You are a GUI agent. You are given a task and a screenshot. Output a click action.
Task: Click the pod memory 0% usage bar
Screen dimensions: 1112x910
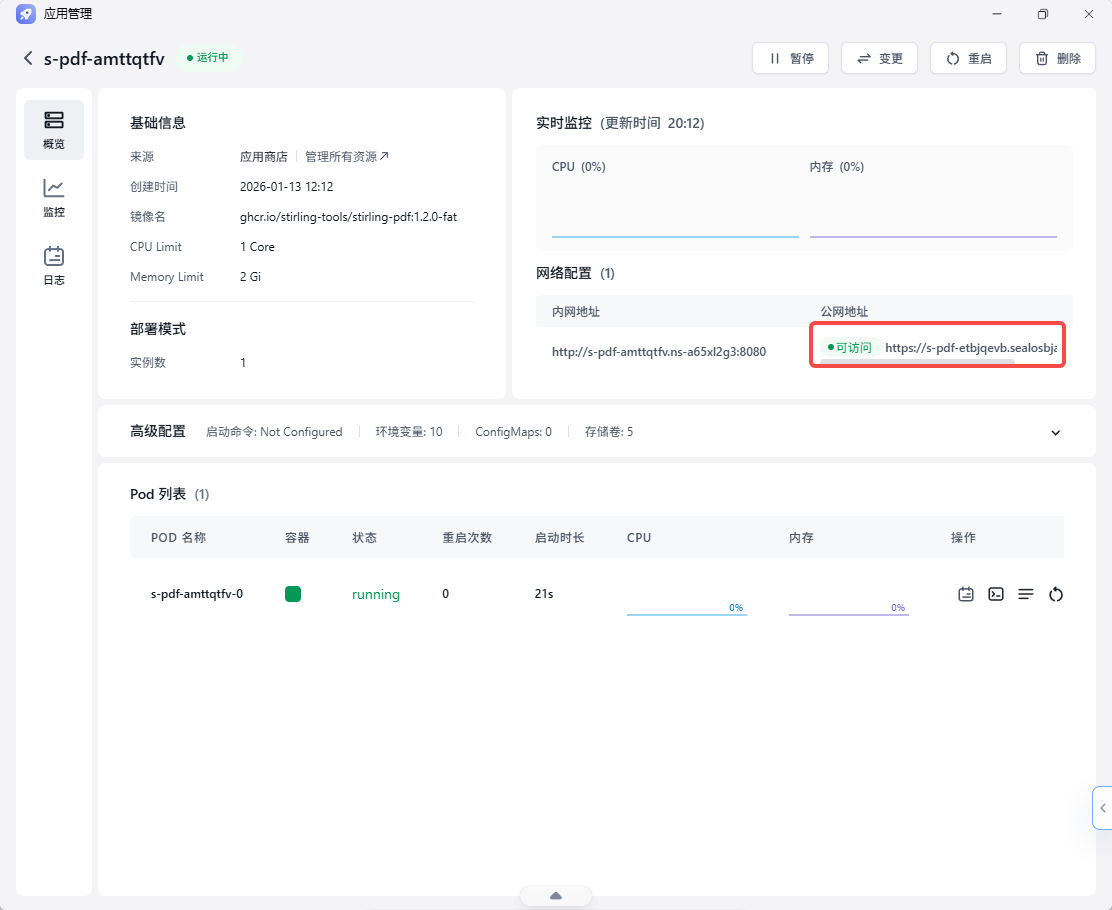(849, 609)
